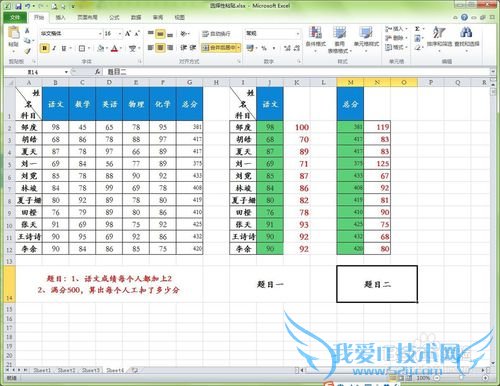Switch to the Data (数据) tab
The width and height of the screenshot is (500, 386).
[x=136, y=17]
